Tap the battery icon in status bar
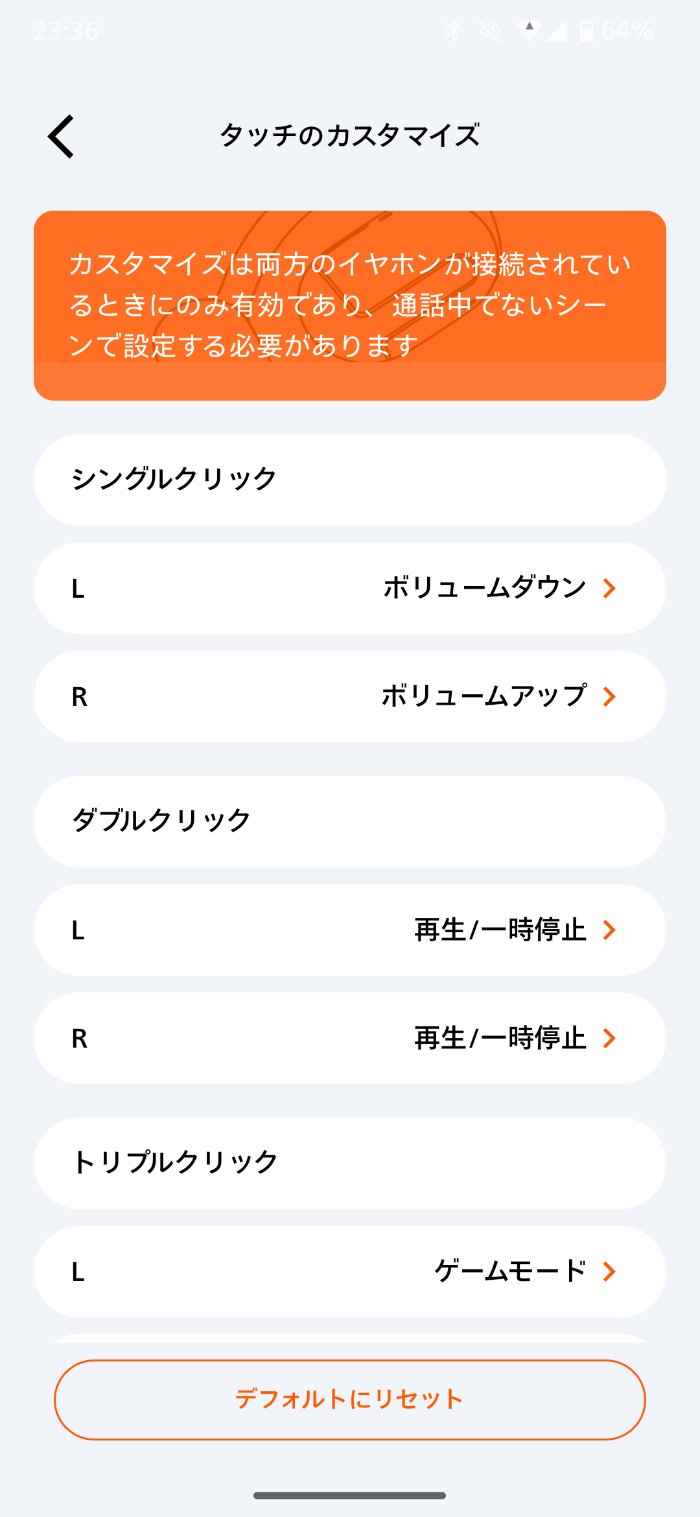700x1517 pixels. click(x=586, y=31)
